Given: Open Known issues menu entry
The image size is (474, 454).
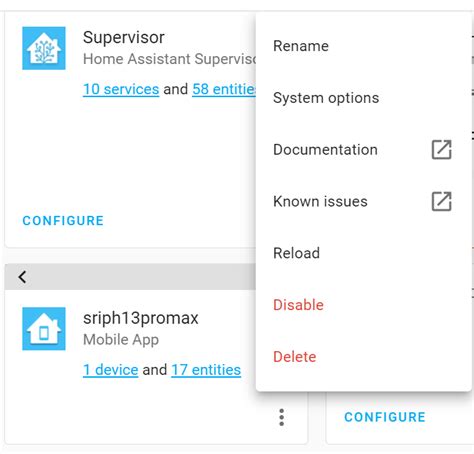Looking at the screenshot, I should (364, 201).
